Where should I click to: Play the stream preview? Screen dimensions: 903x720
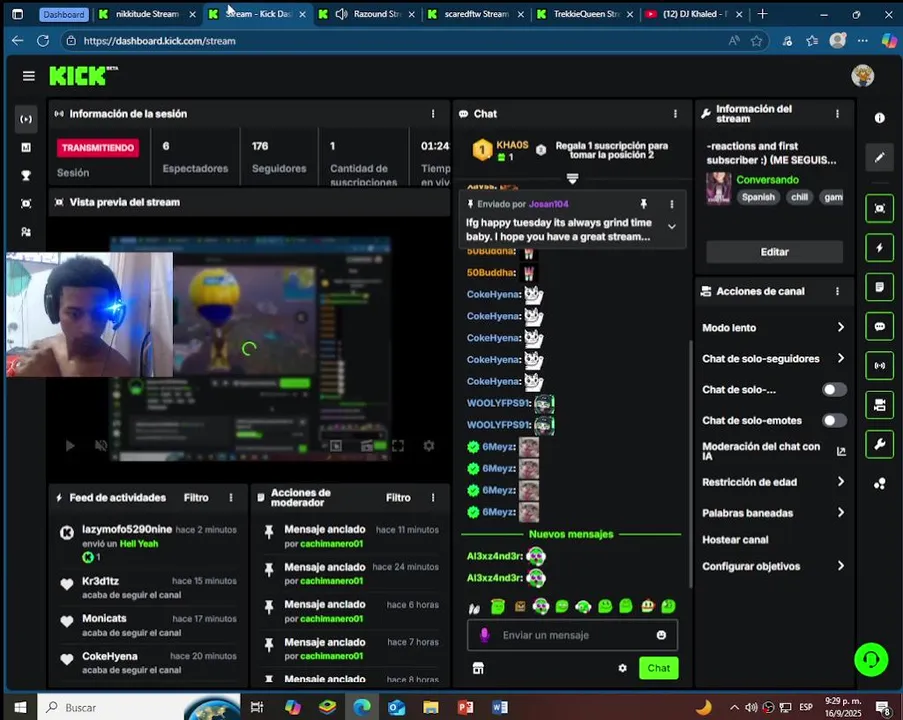click(x=70, y=445)
